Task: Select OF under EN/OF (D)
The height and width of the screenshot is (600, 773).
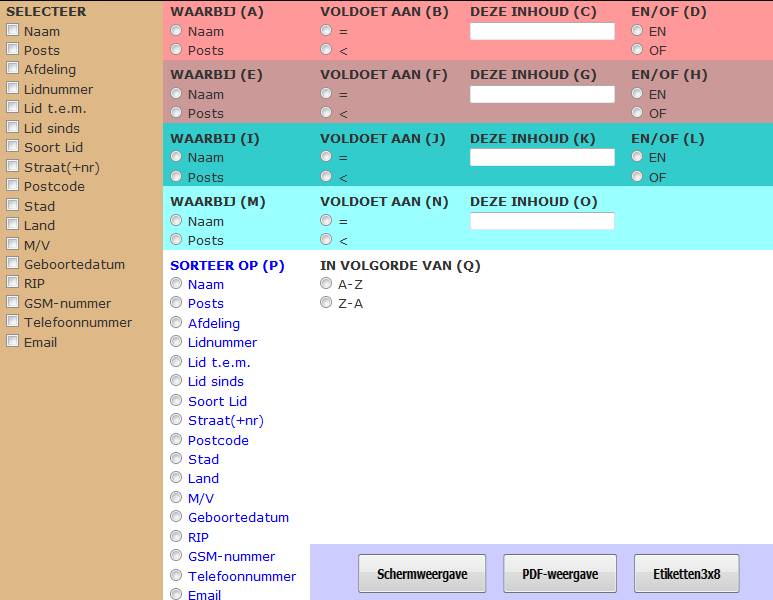Action: (x=637, y=49)
